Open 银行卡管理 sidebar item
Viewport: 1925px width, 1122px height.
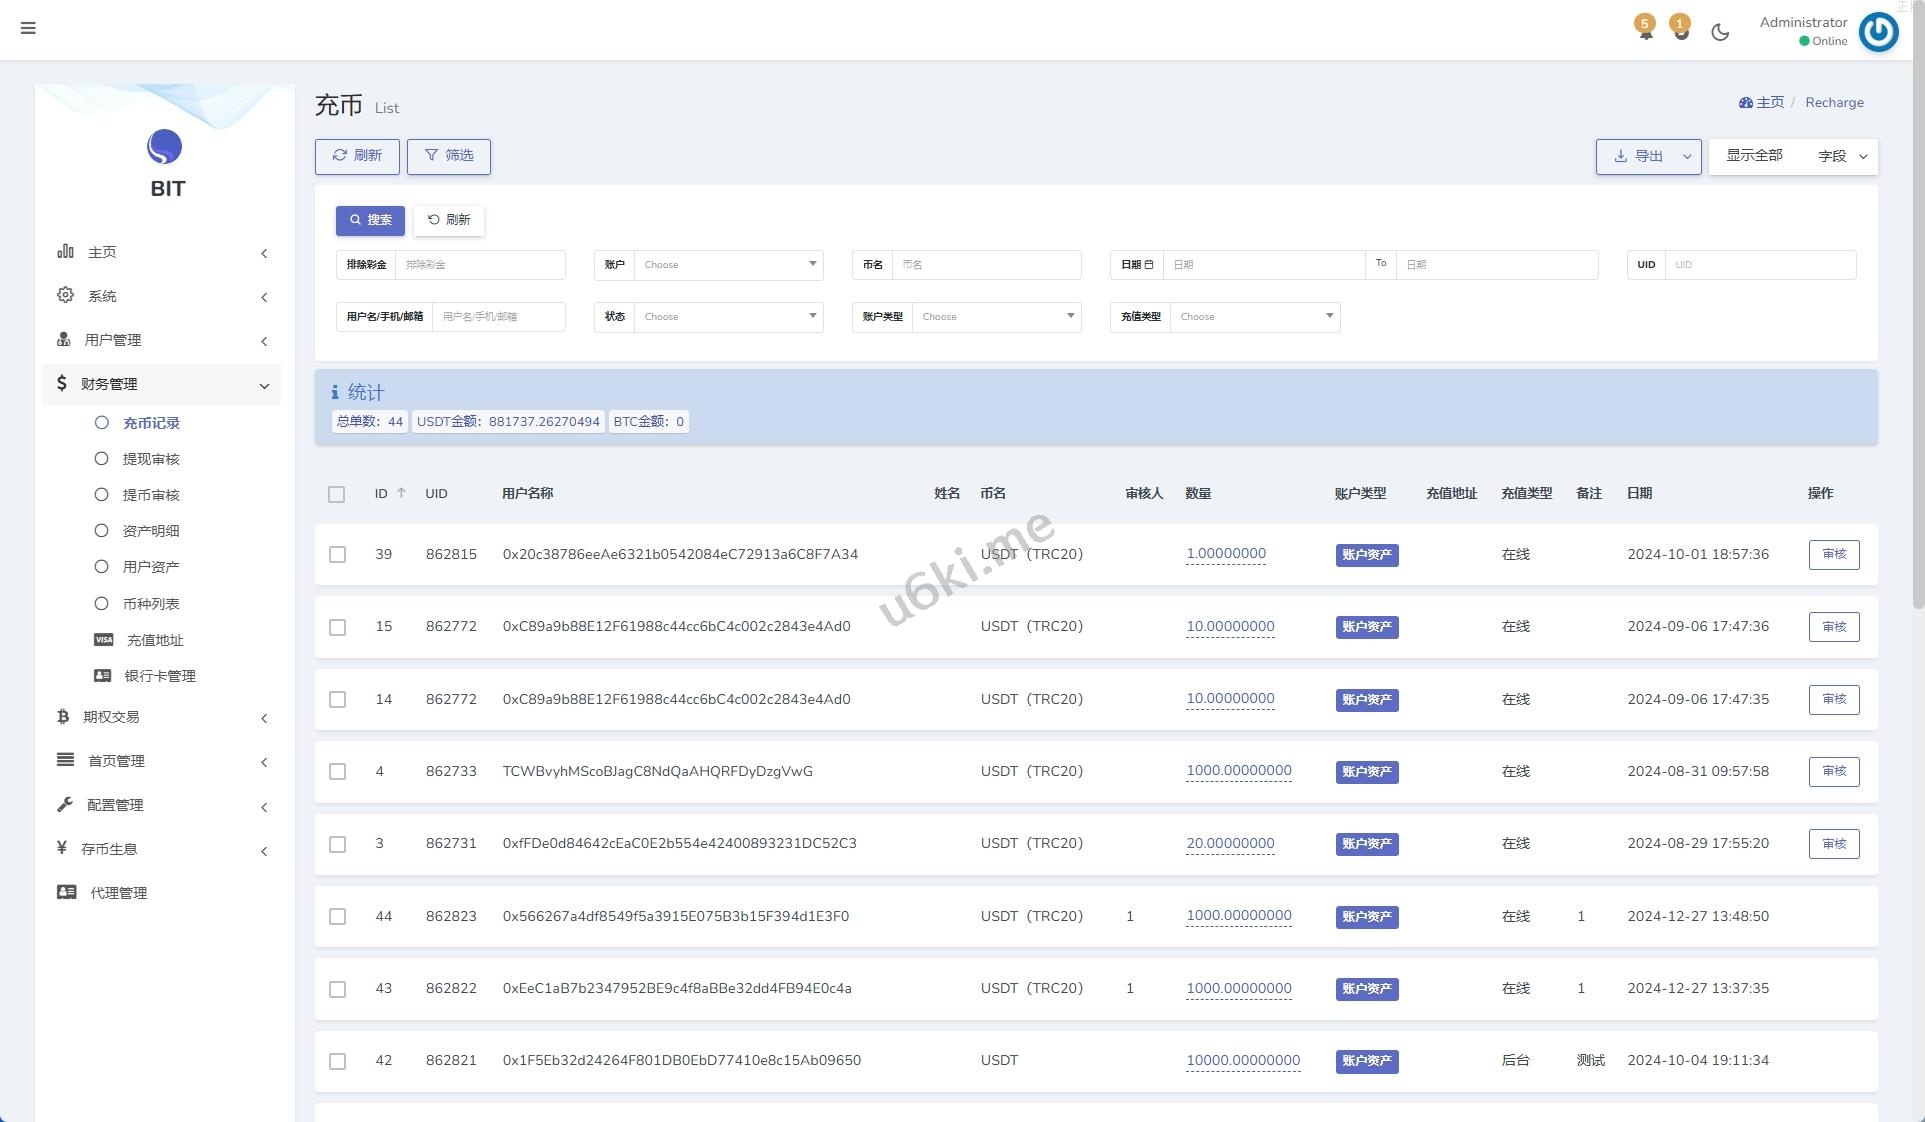click(x=159, y=676)
